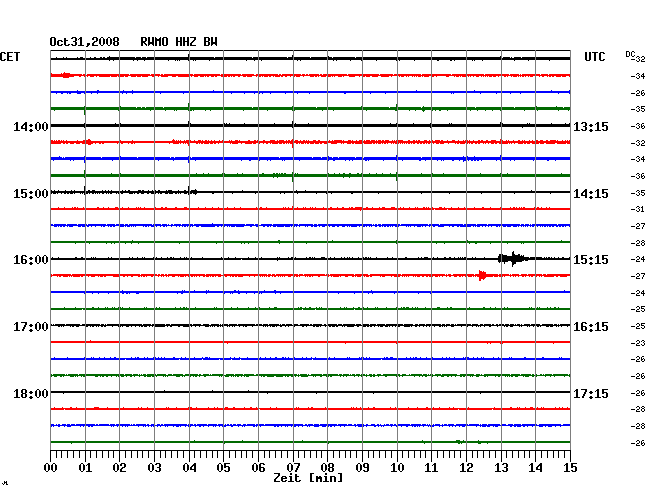Click minute tick label 12
The width and height of the screenshot is (650, 494).
point(466,468)
